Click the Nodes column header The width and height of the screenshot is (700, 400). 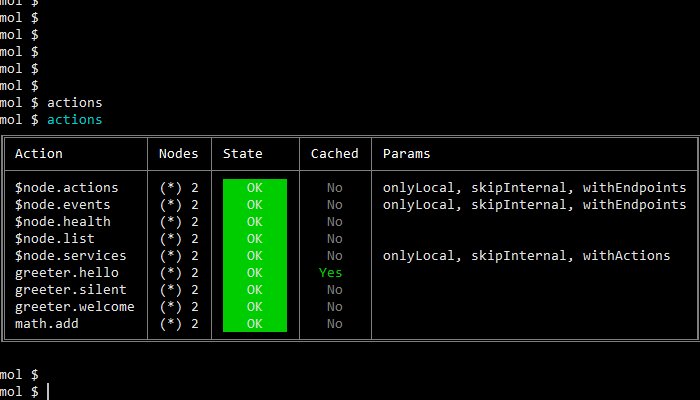(179, 153)
